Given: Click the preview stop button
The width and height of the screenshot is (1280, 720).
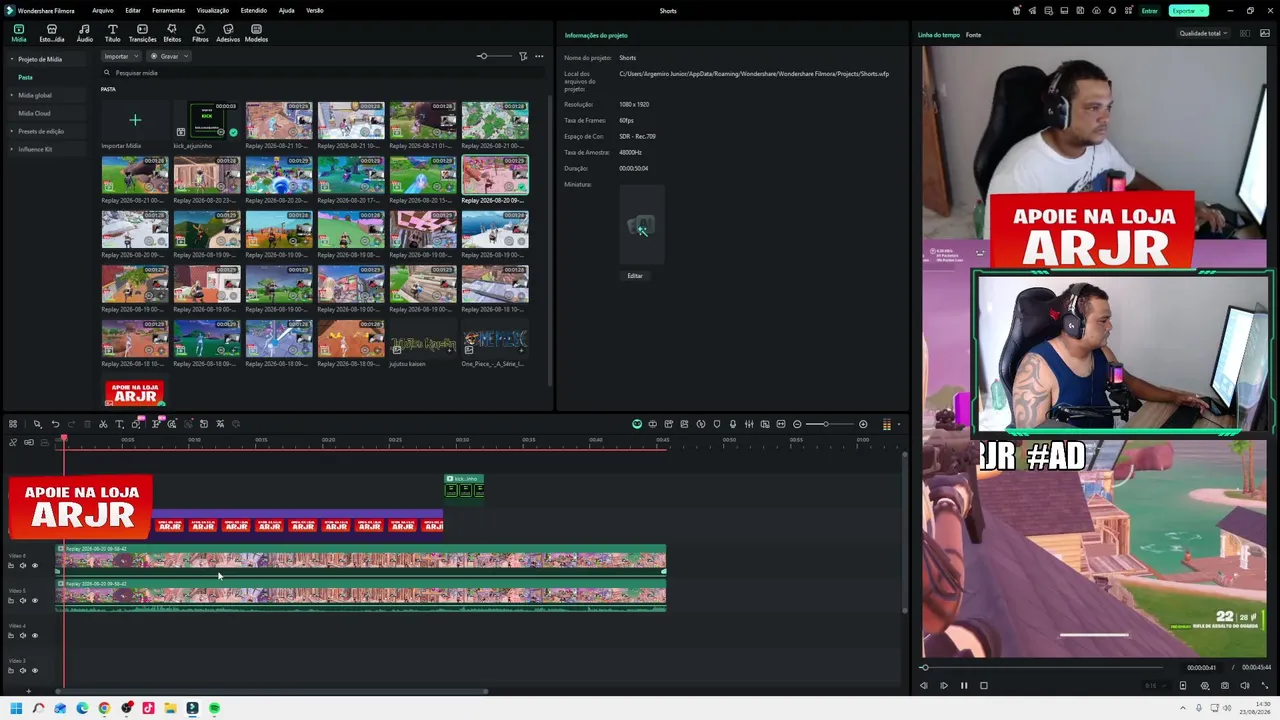Looking at the screenshot, I should pos(984,686).
